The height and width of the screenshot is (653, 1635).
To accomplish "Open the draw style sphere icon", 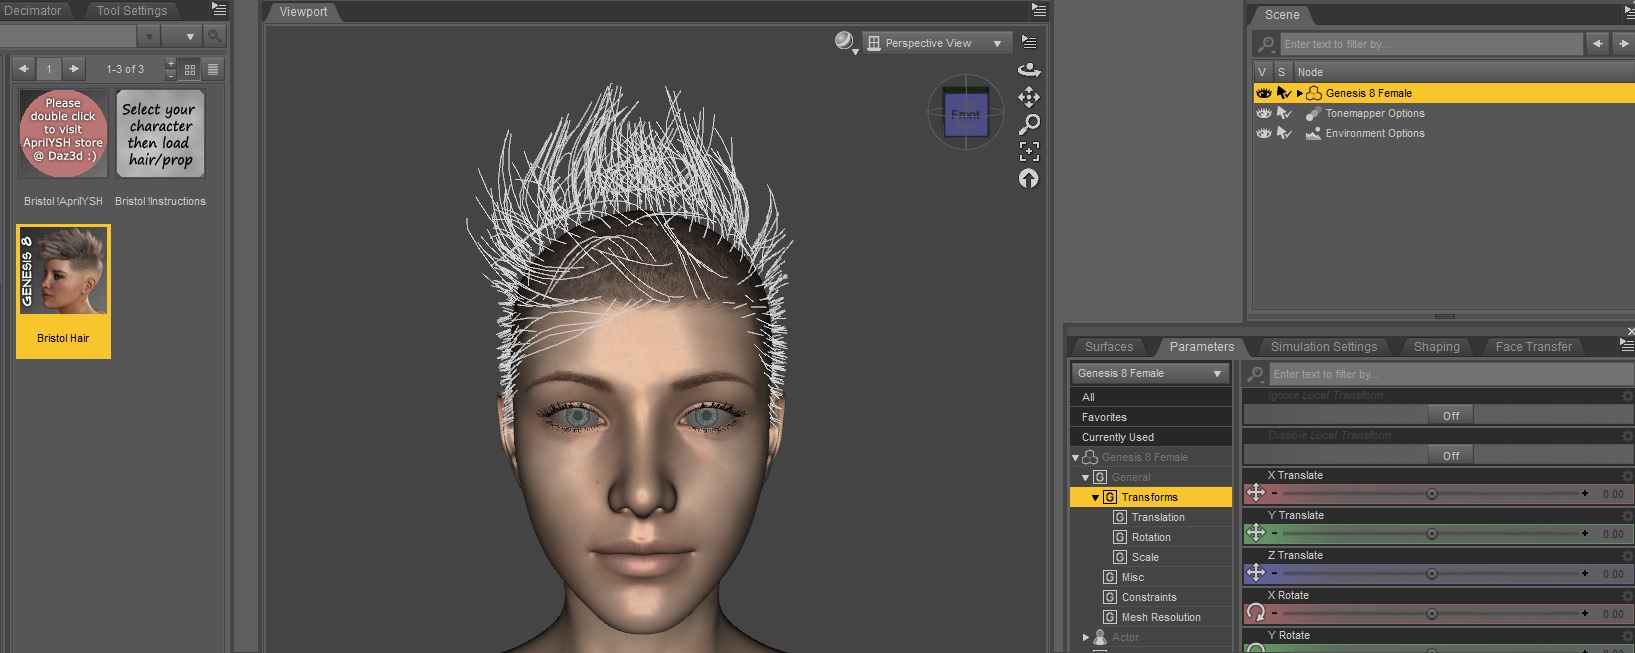I will (845, 41).
